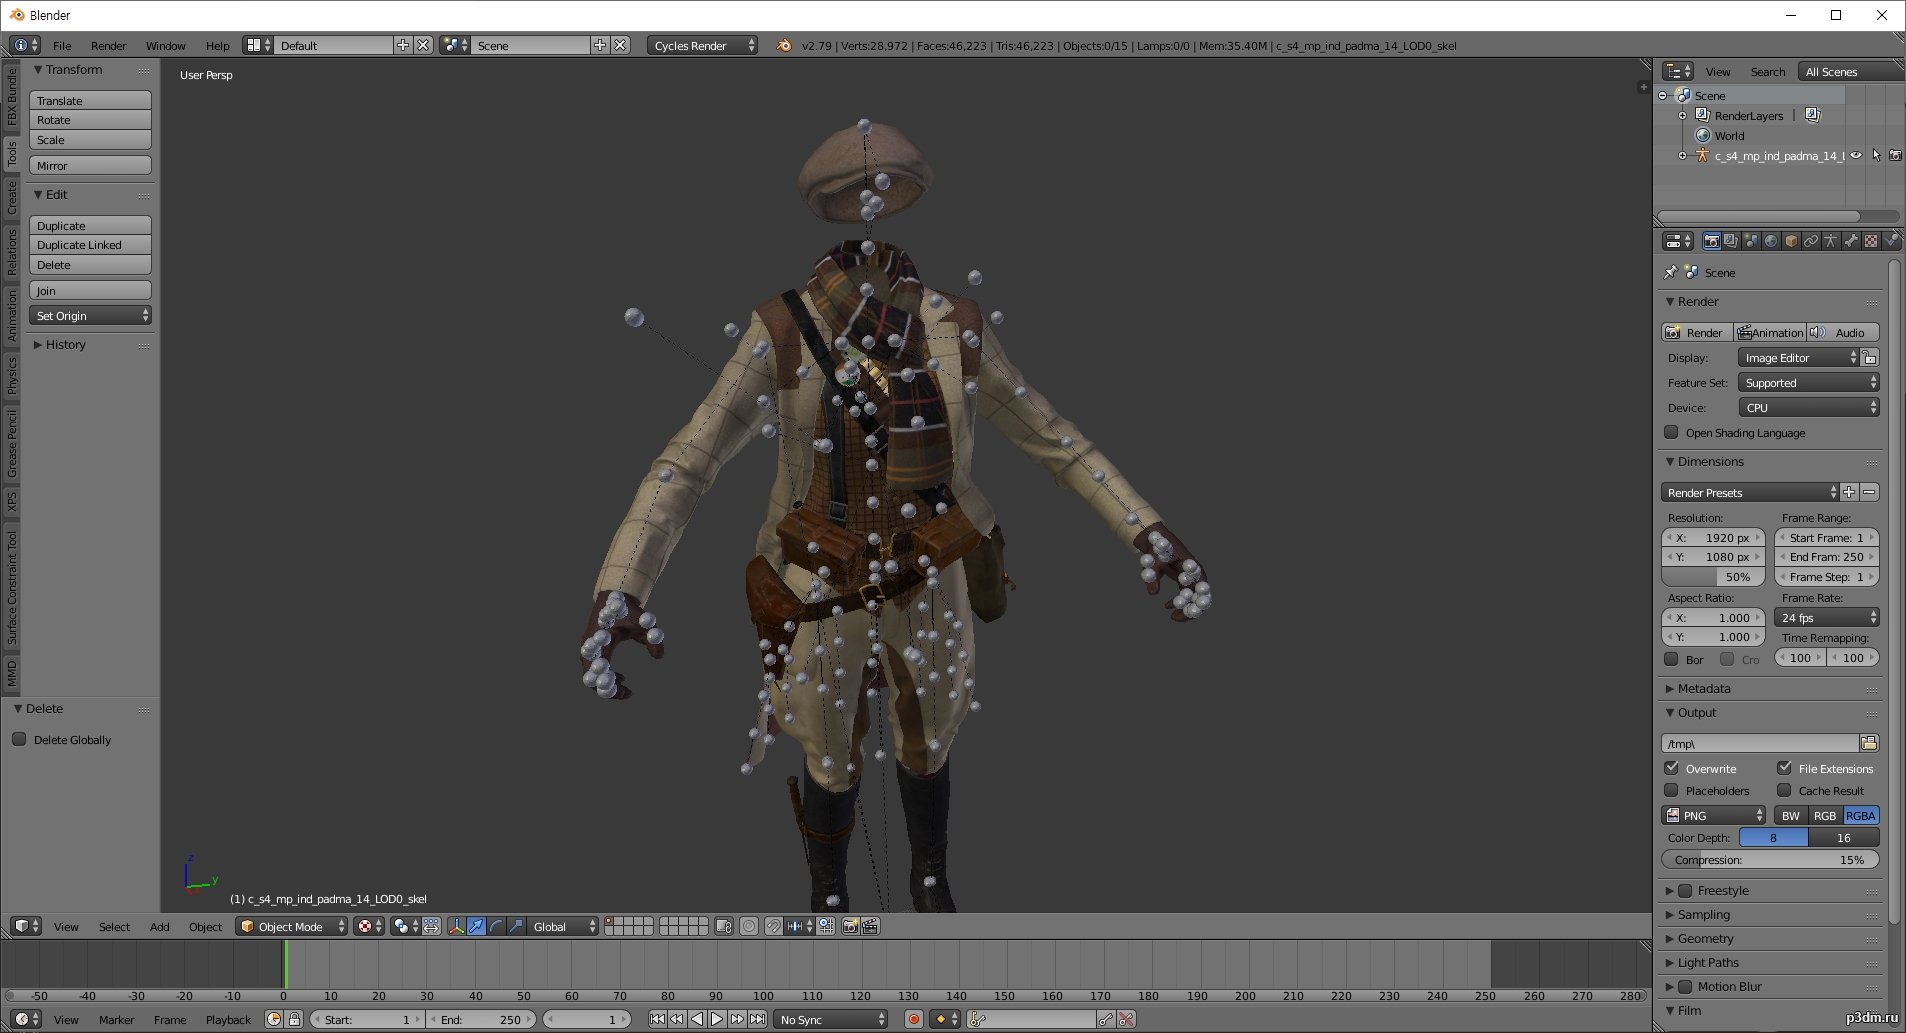Viewport: 1906px width, 1033px height.
Task: Toggle the File Extensions checkbox
Action: coord(1784,768)
